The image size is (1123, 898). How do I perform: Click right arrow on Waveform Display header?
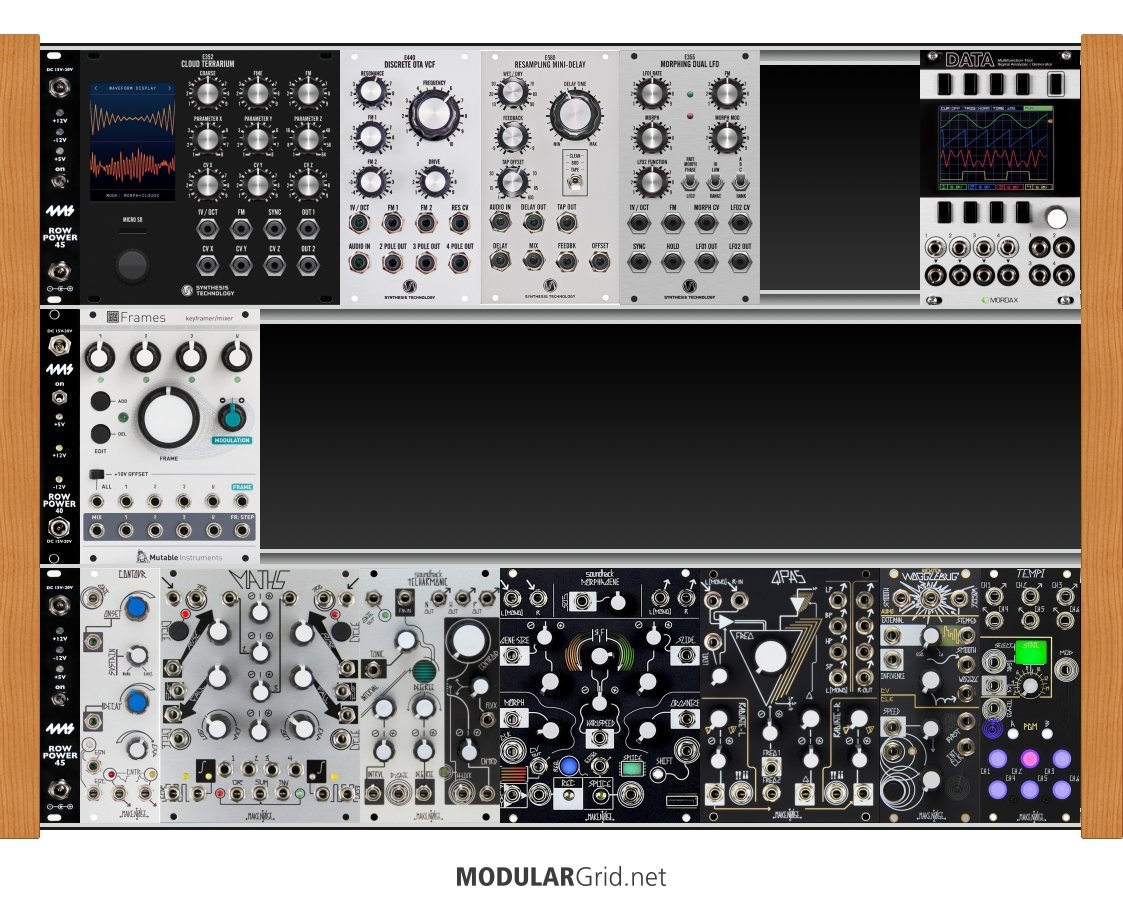169,89
